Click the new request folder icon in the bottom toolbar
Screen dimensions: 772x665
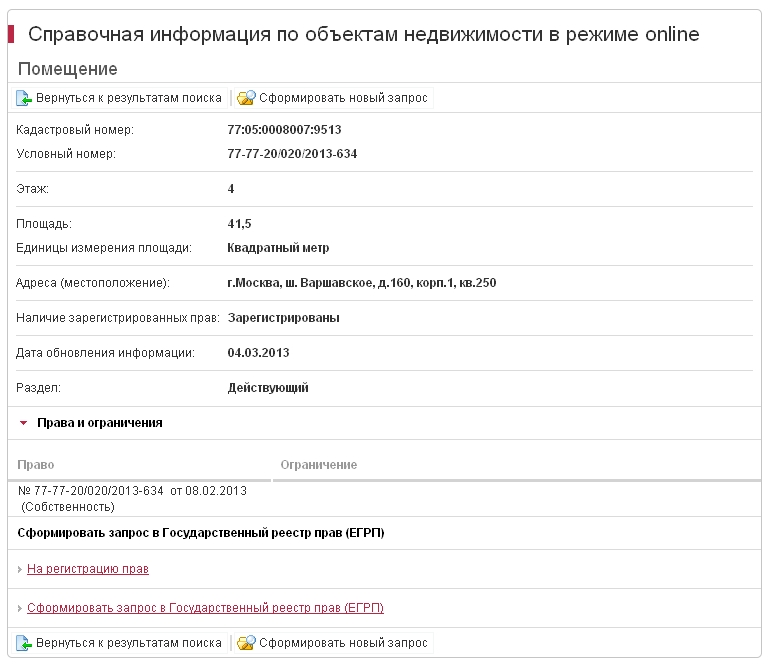(246, 643)
